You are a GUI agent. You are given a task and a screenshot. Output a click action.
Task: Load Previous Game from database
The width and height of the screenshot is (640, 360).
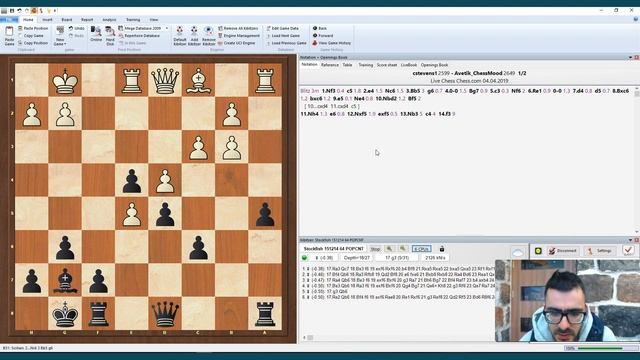click(x=287, y=43)
